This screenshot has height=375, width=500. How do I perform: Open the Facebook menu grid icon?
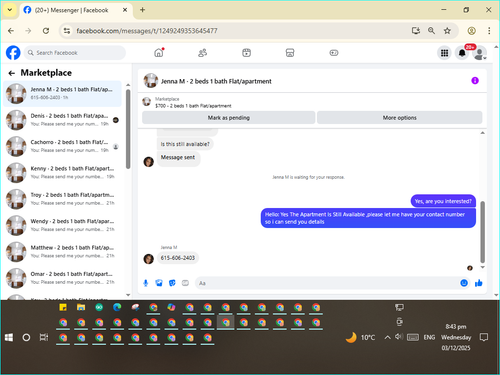(x=444, y=53)
